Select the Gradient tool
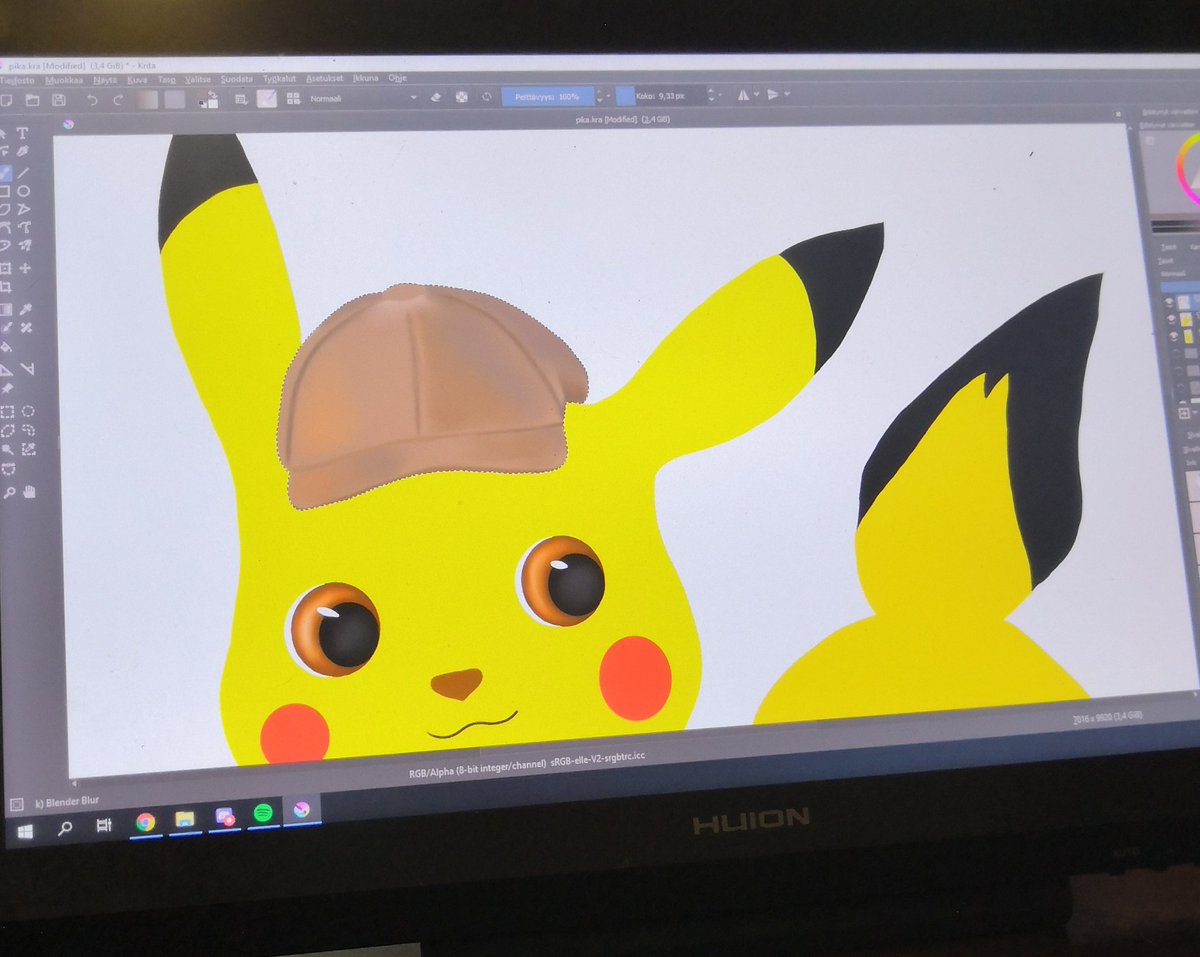The width and height of the screenshot is (1200, 957). coord(6,310)
